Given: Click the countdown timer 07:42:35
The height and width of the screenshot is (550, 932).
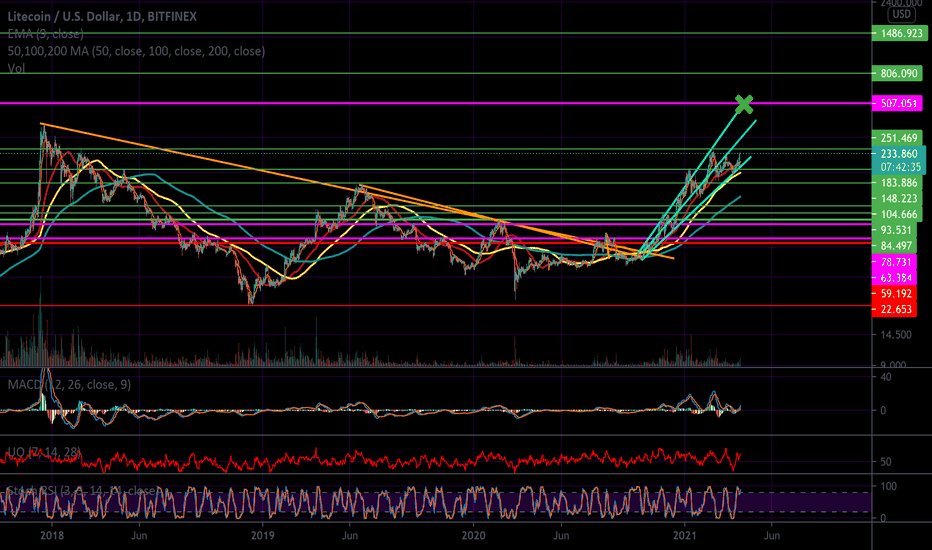Looking at the screenshot, I should point(899,167).
